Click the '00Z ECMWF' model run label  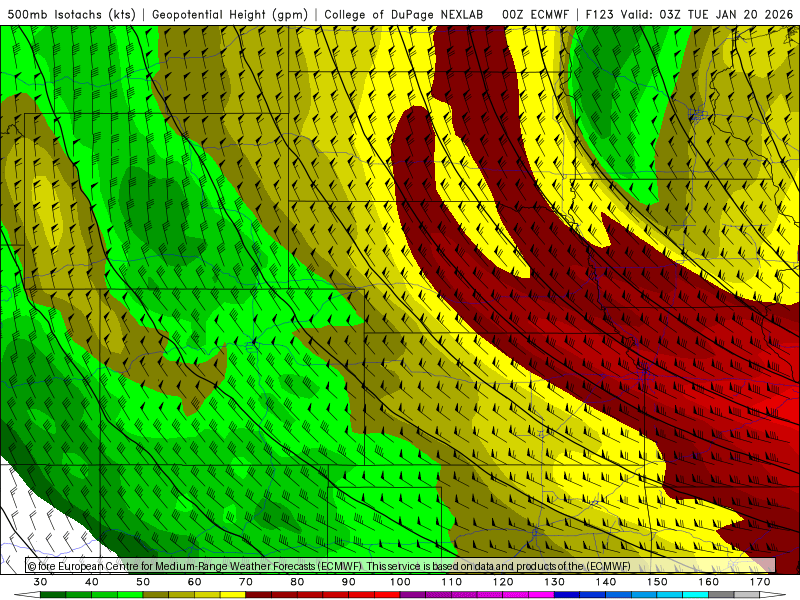click(535, 14)
